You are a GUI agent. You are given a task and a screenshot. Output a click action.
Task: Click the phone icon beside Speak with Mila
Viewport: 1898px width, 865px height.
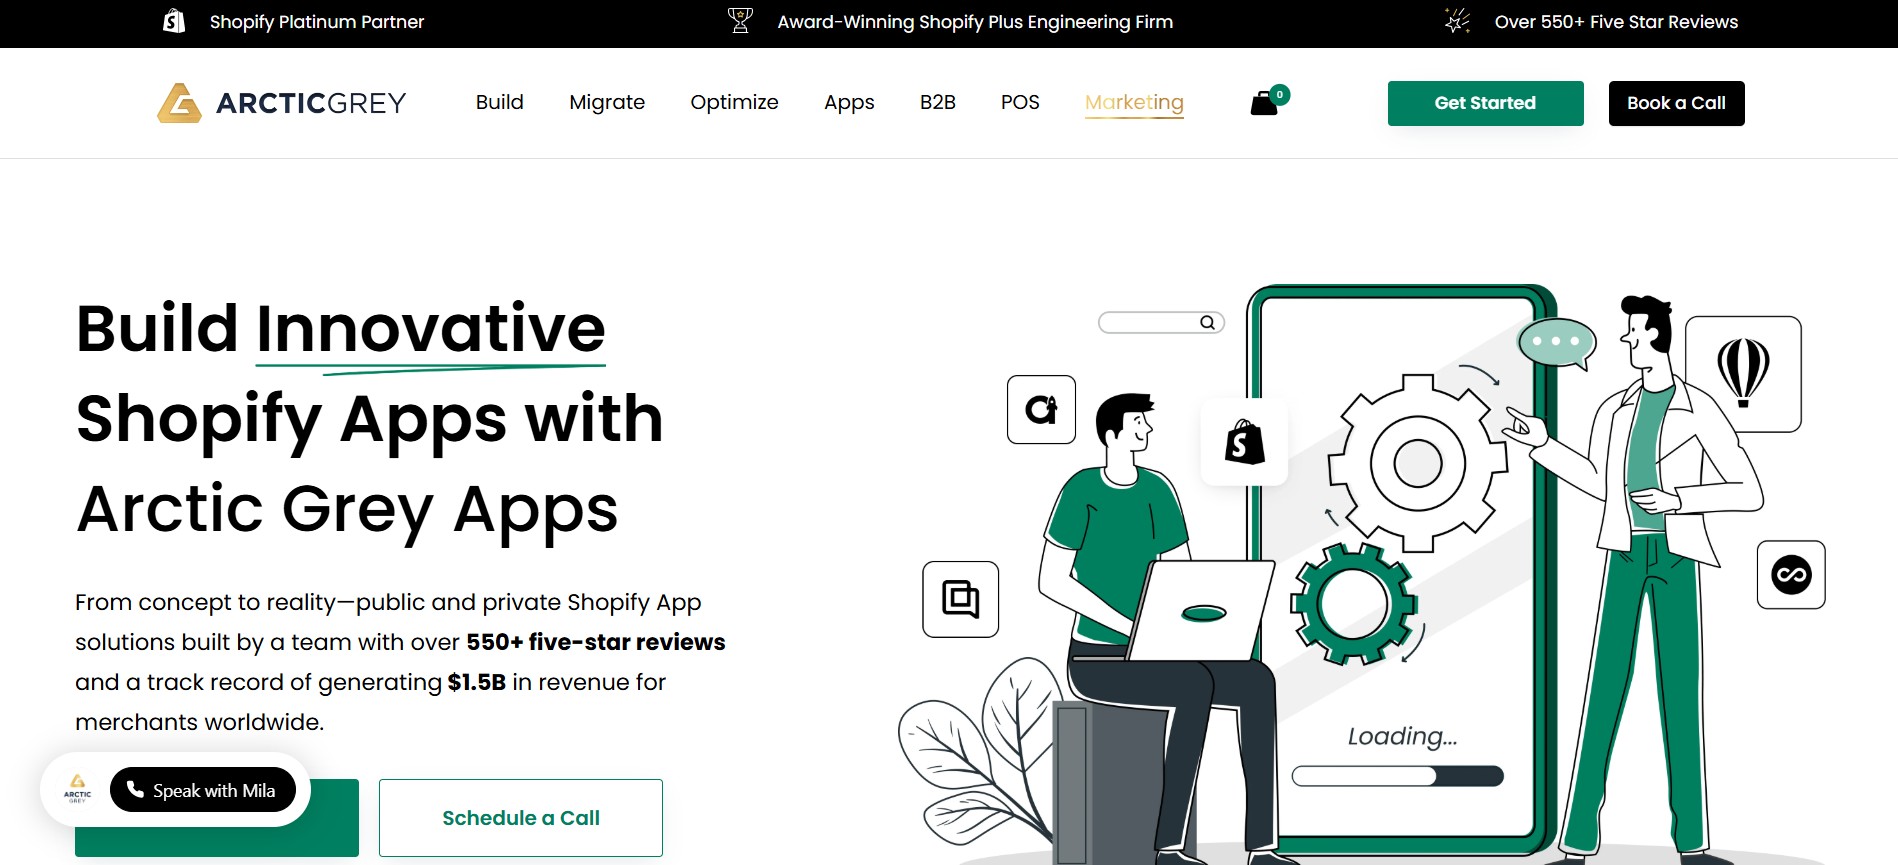coord(135,789)
